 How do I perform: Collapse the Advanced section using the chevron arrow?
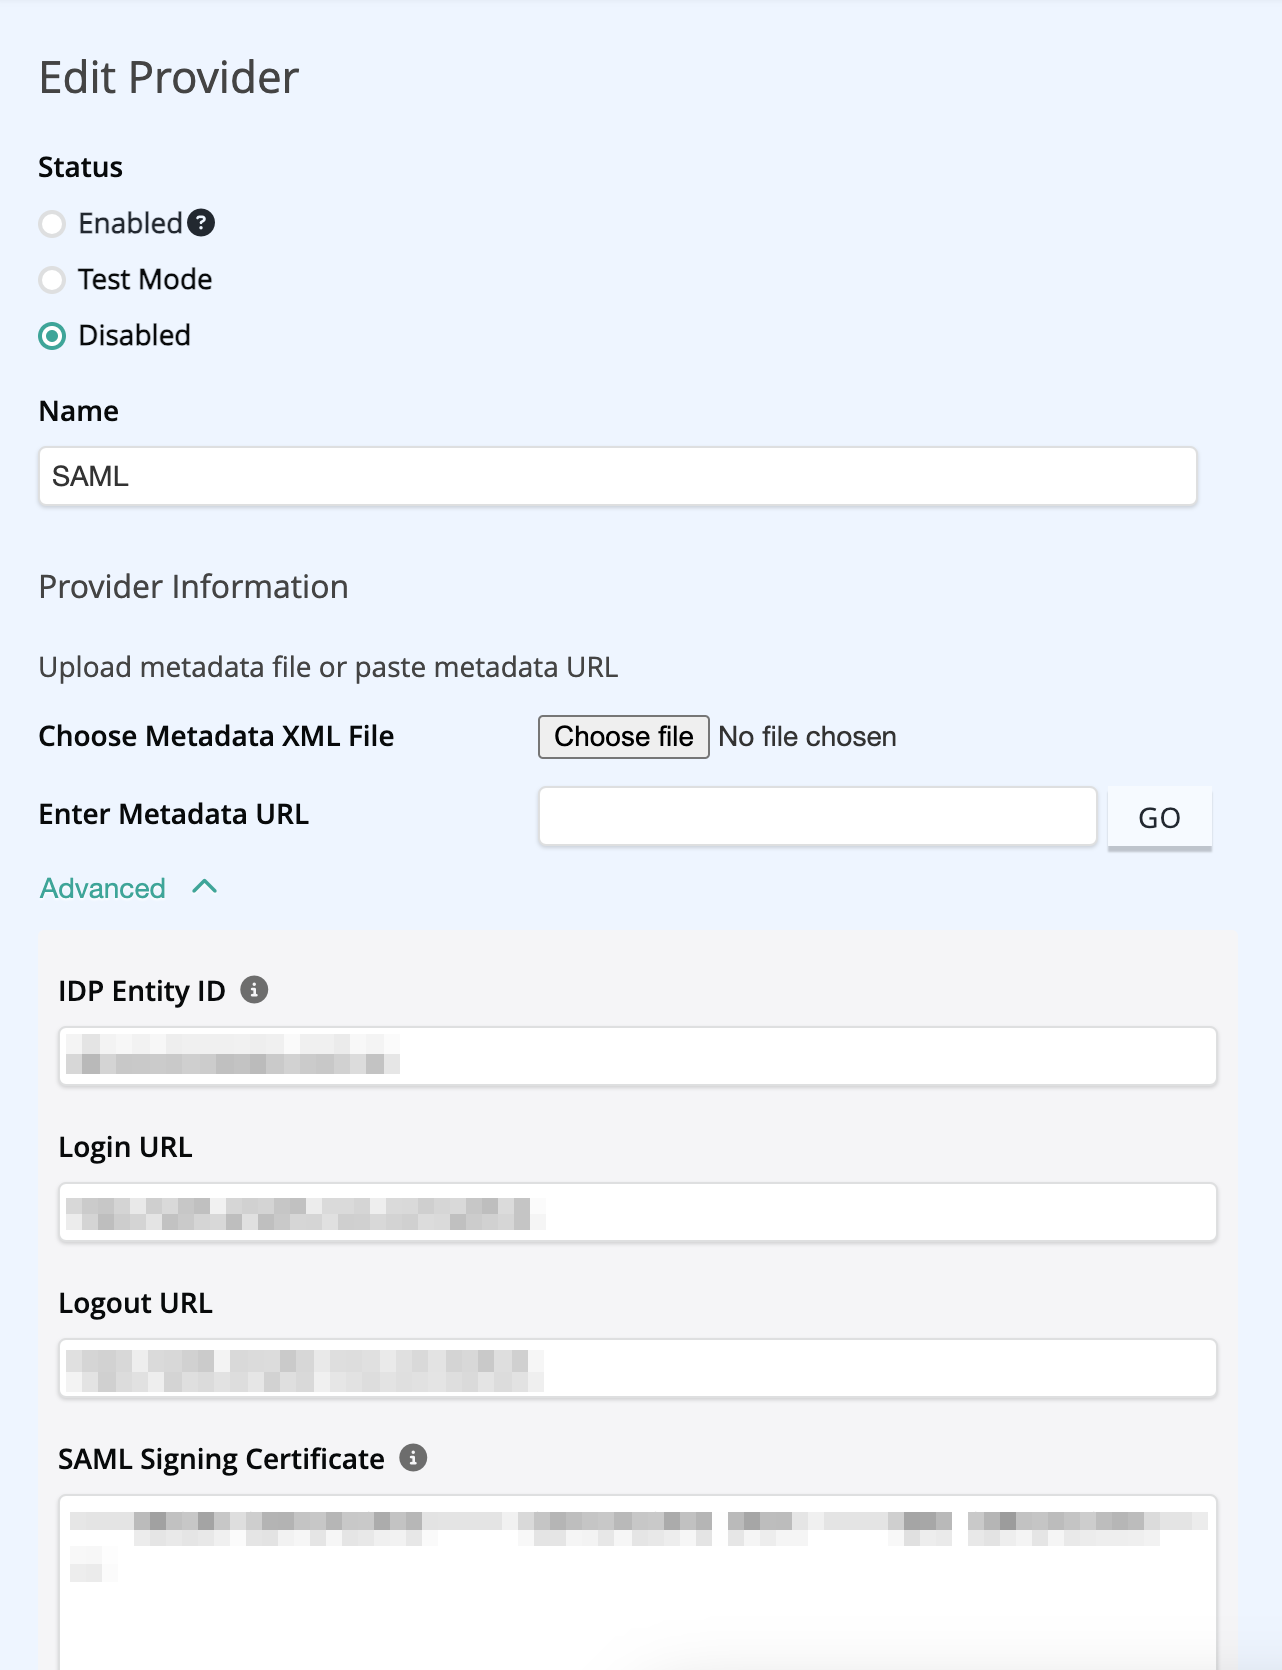tap(205, 887)
